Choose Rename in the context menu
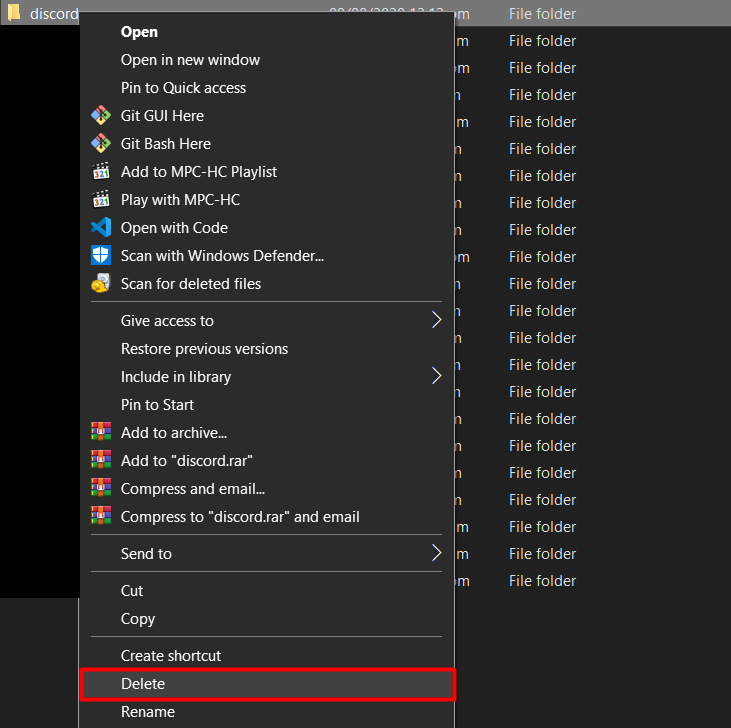The image size is (731, 728). point(148,712)
